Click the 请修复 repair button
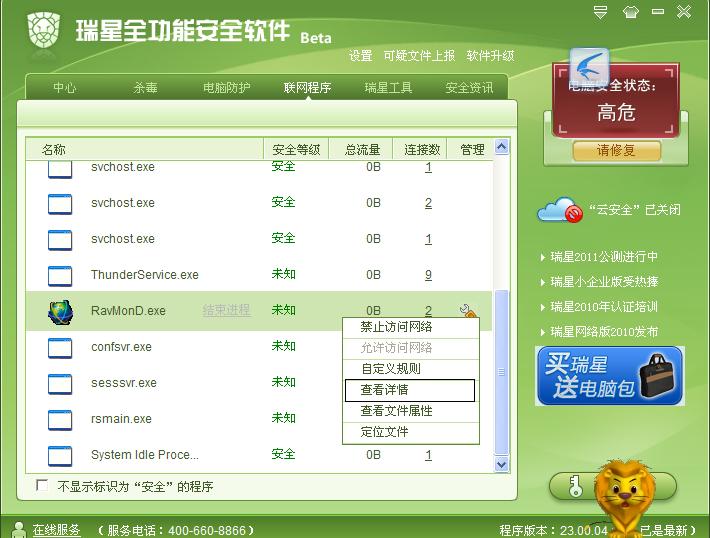710x538 pixels. (x=616, y=150)
